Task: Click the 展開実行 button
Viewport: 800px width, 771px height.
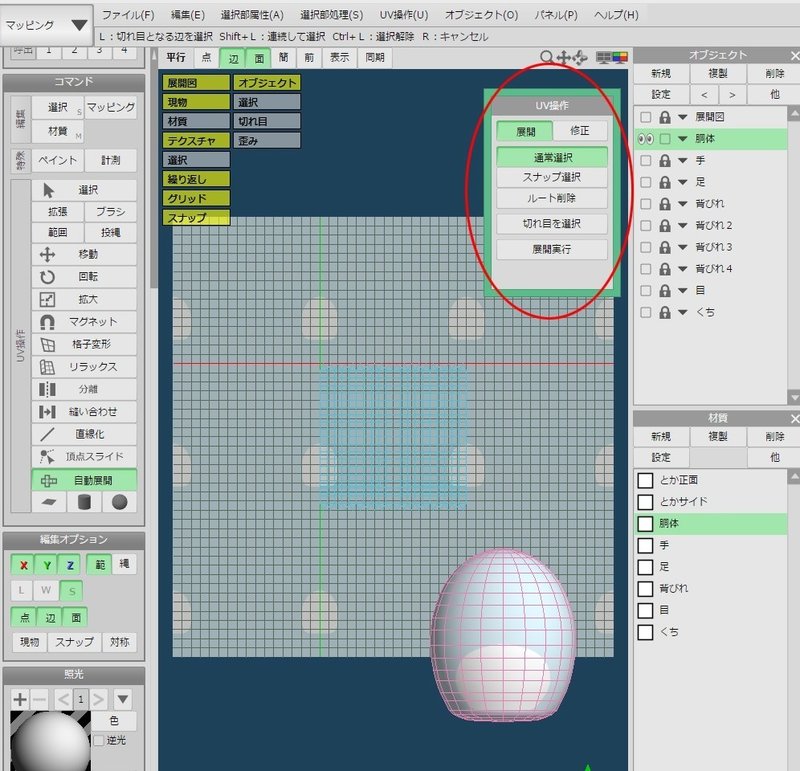Action: click(552, 249)
